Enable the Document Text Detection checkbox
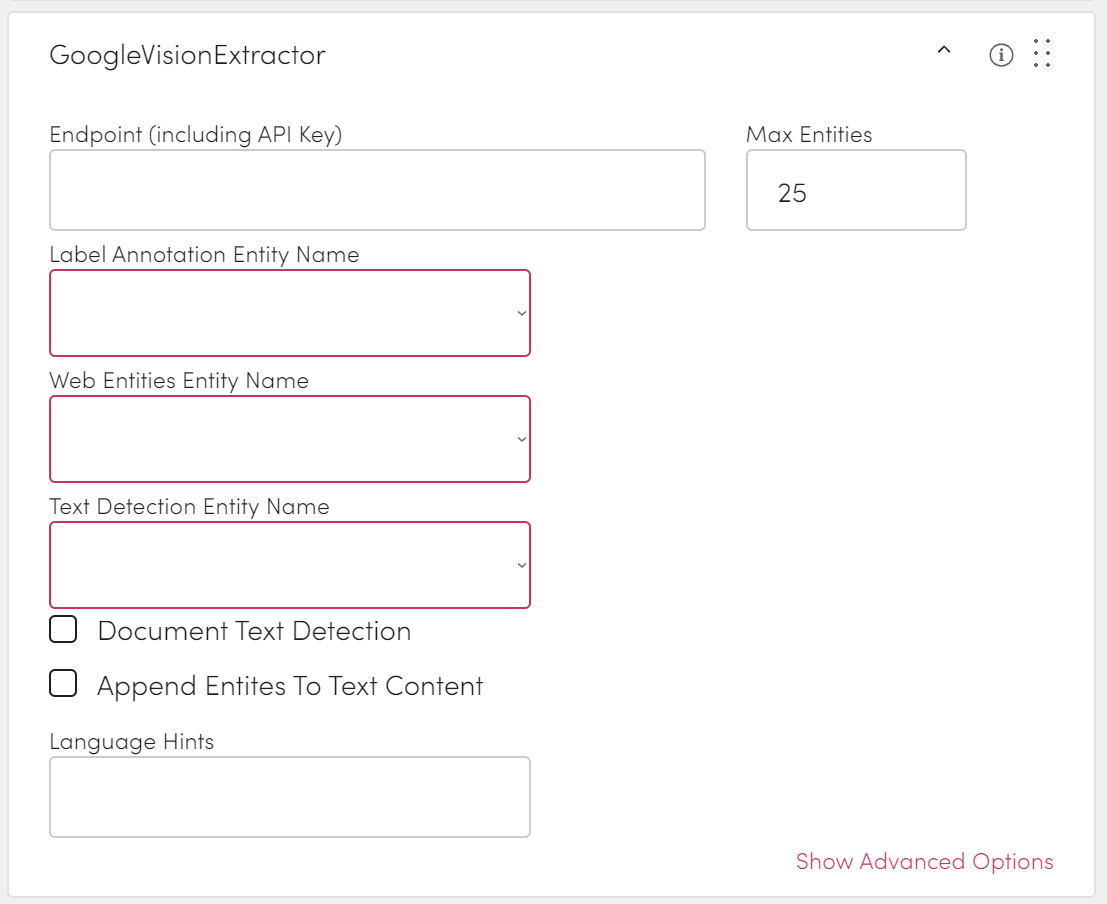This screenshot has width=1107, height=904. tap(64, 630)
